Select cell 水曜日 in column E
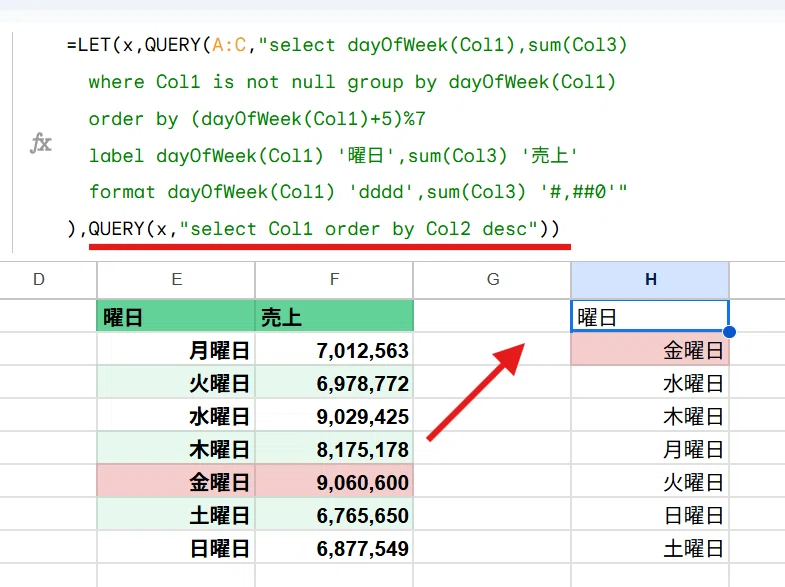Screen dimensions: 785x587 (176, 415)
